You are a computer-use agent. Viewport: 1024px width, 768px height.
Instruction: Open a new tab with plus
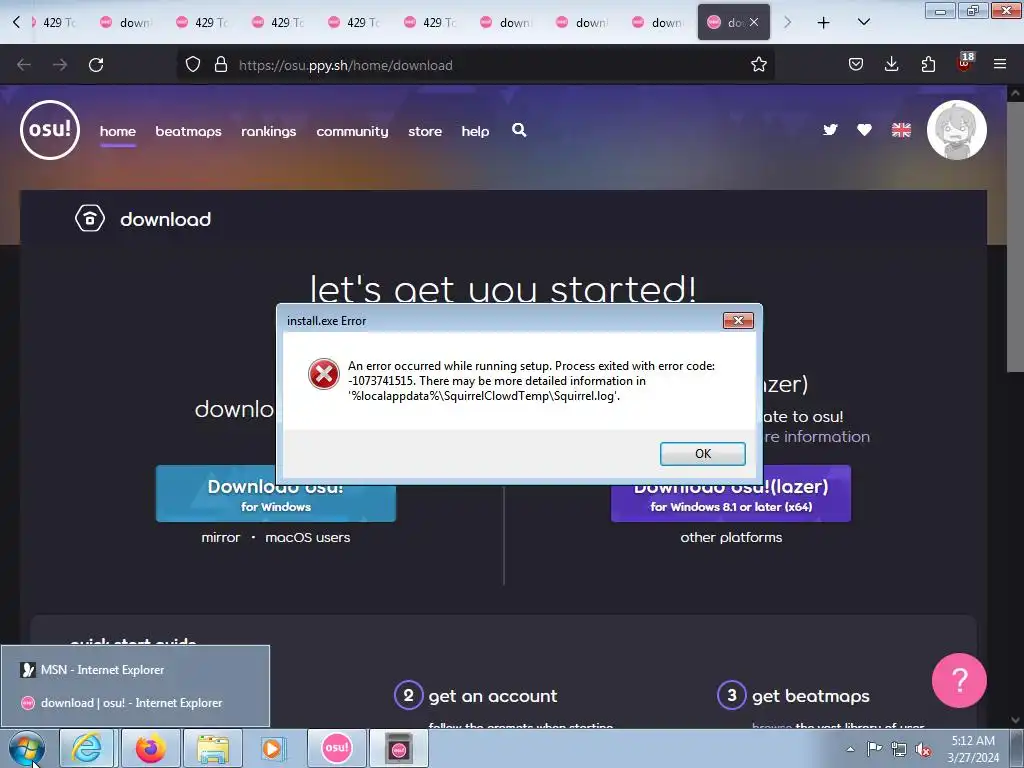(824, 23)
